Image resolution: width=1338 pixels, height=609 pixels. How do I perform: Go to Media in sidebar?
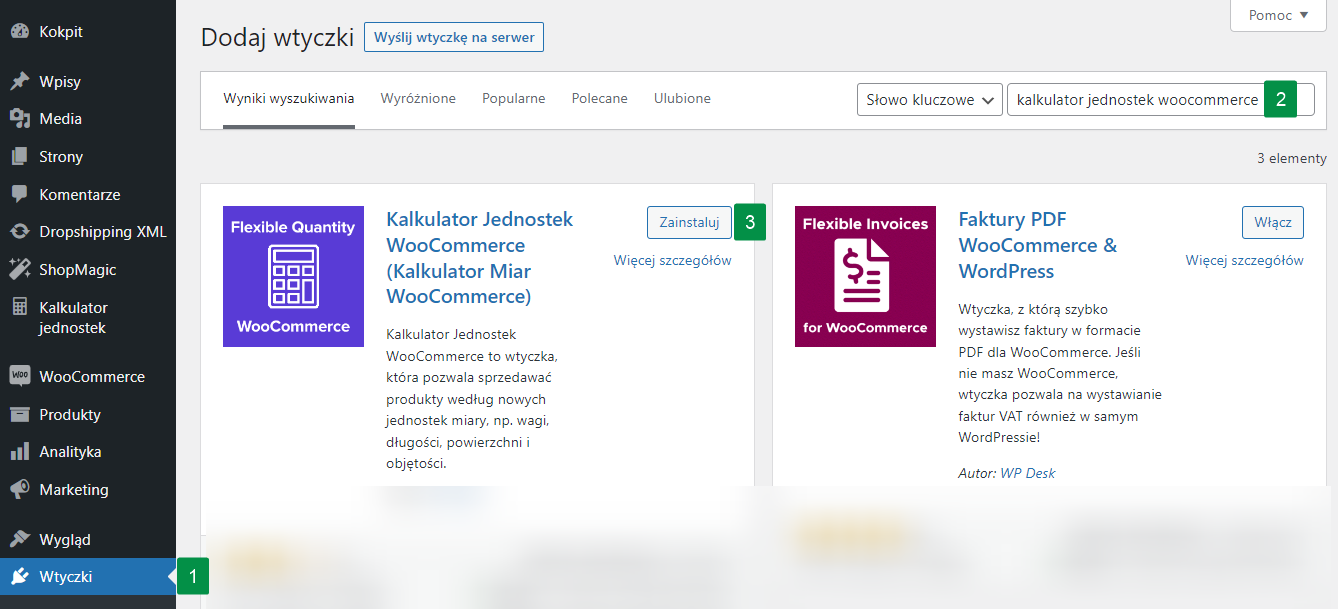(88, 119)
